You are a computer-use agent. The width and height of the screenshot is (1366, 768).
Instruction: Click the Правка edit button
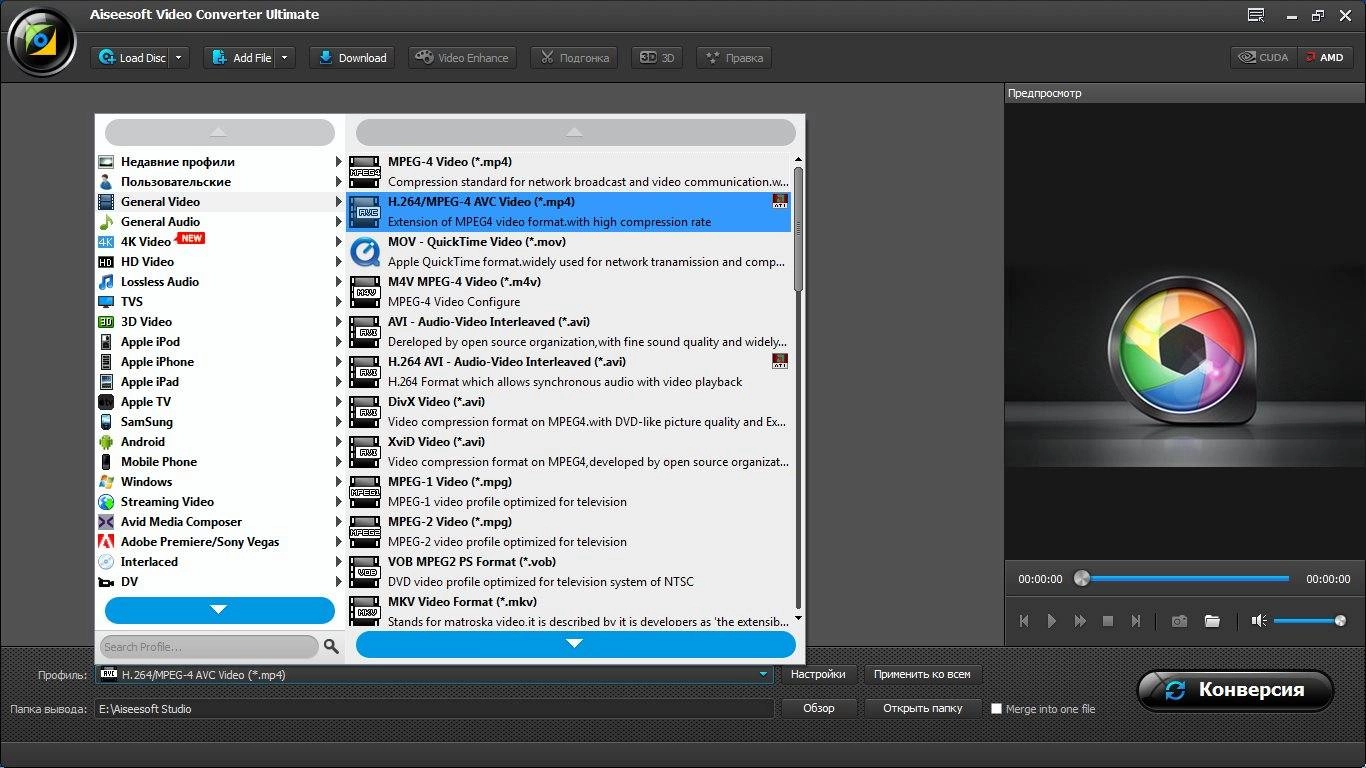(735, 58)
